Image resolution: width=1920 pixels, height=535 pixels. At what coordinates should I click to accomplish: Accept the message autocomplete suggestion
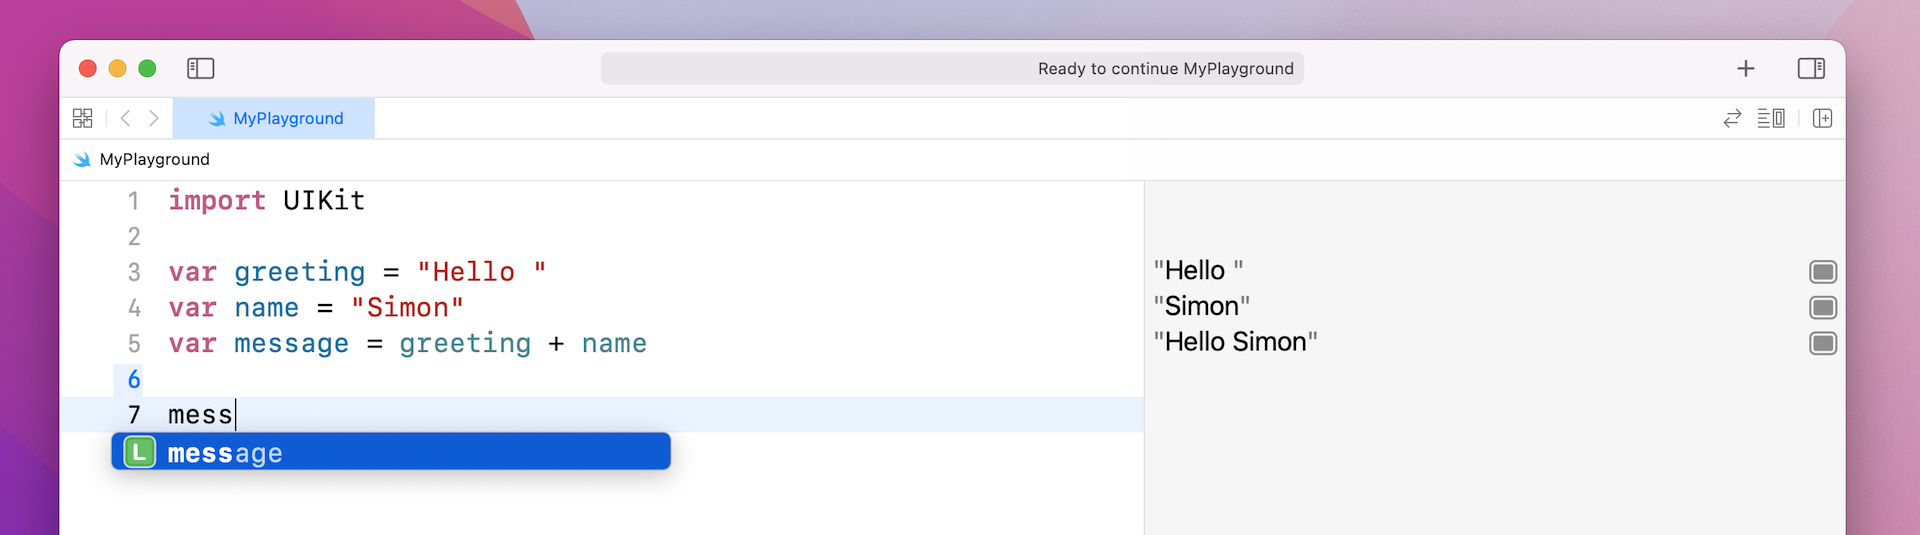click(x=390, y=452)
